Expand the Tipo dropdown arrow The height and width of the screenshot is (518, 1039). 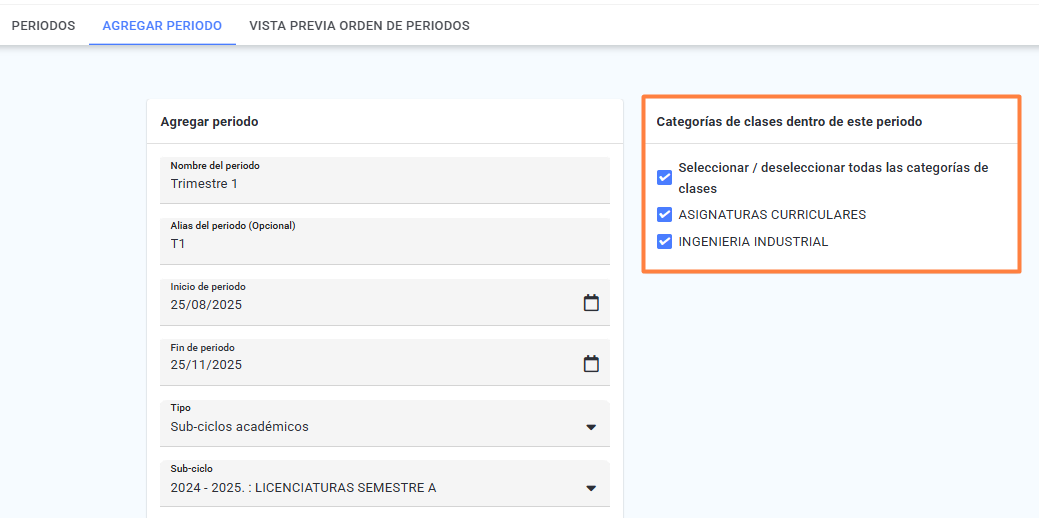[591, 427]
